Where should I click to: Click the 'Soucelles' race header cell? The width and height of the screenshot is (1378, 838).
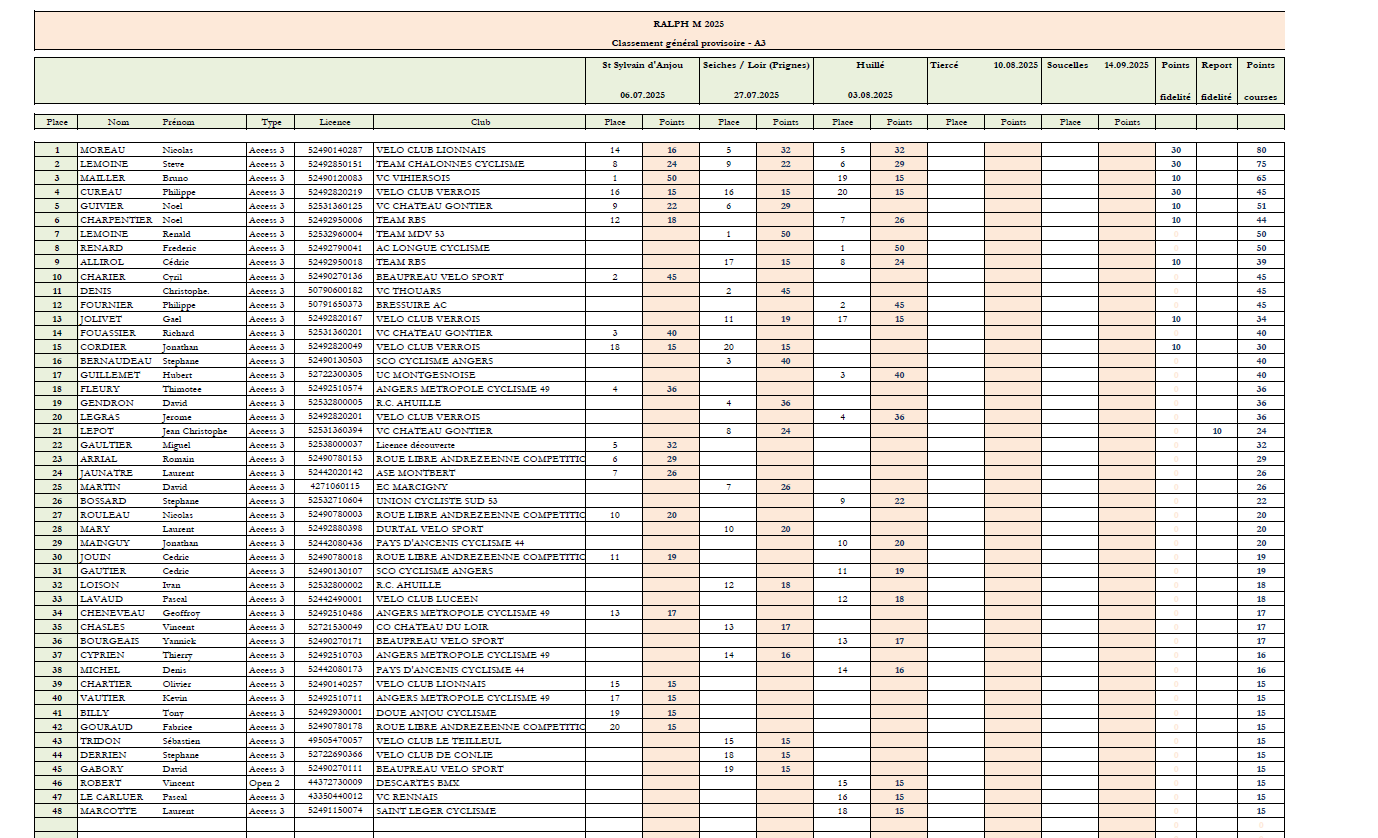point(1067,65)
